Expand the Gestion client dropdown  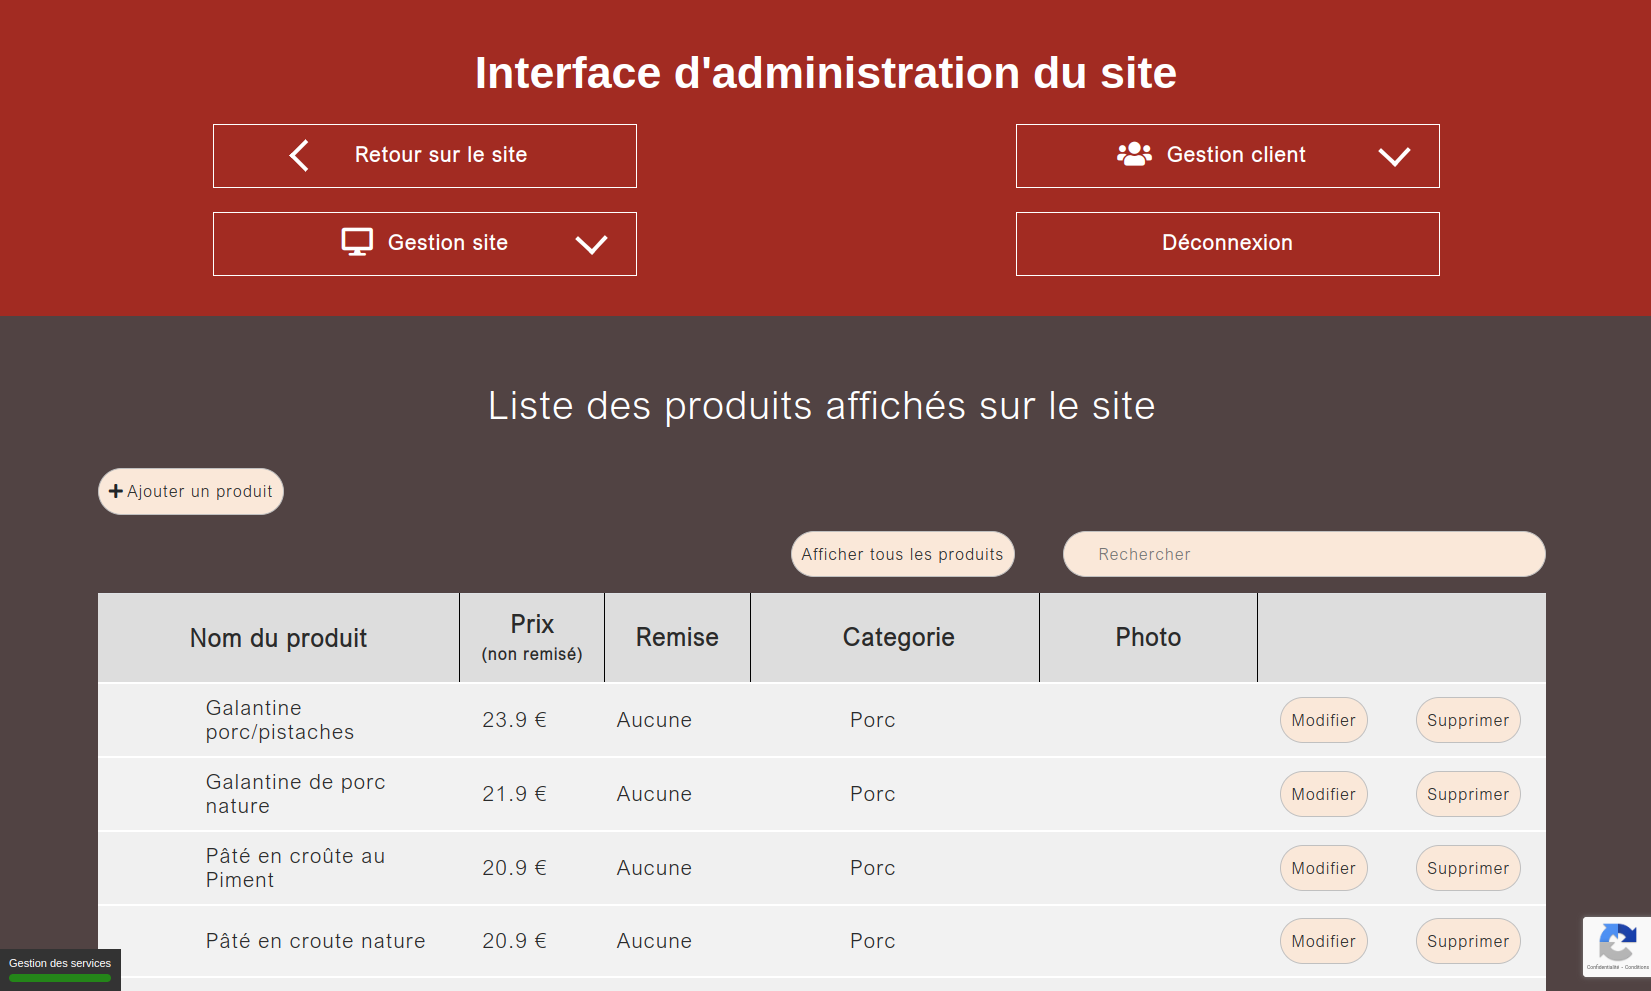(x=1395, y=156)
